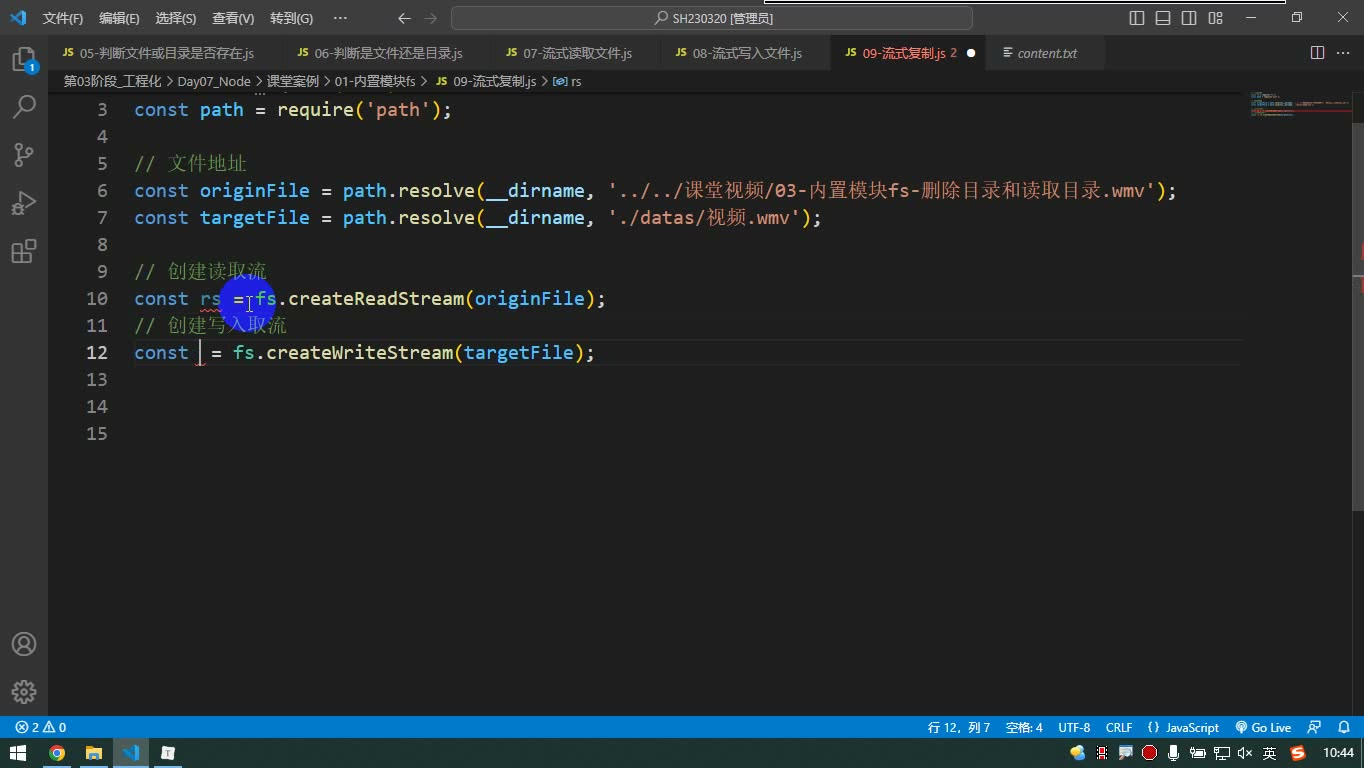Show problems via errors and warnings counter

[x=41, y=727]
